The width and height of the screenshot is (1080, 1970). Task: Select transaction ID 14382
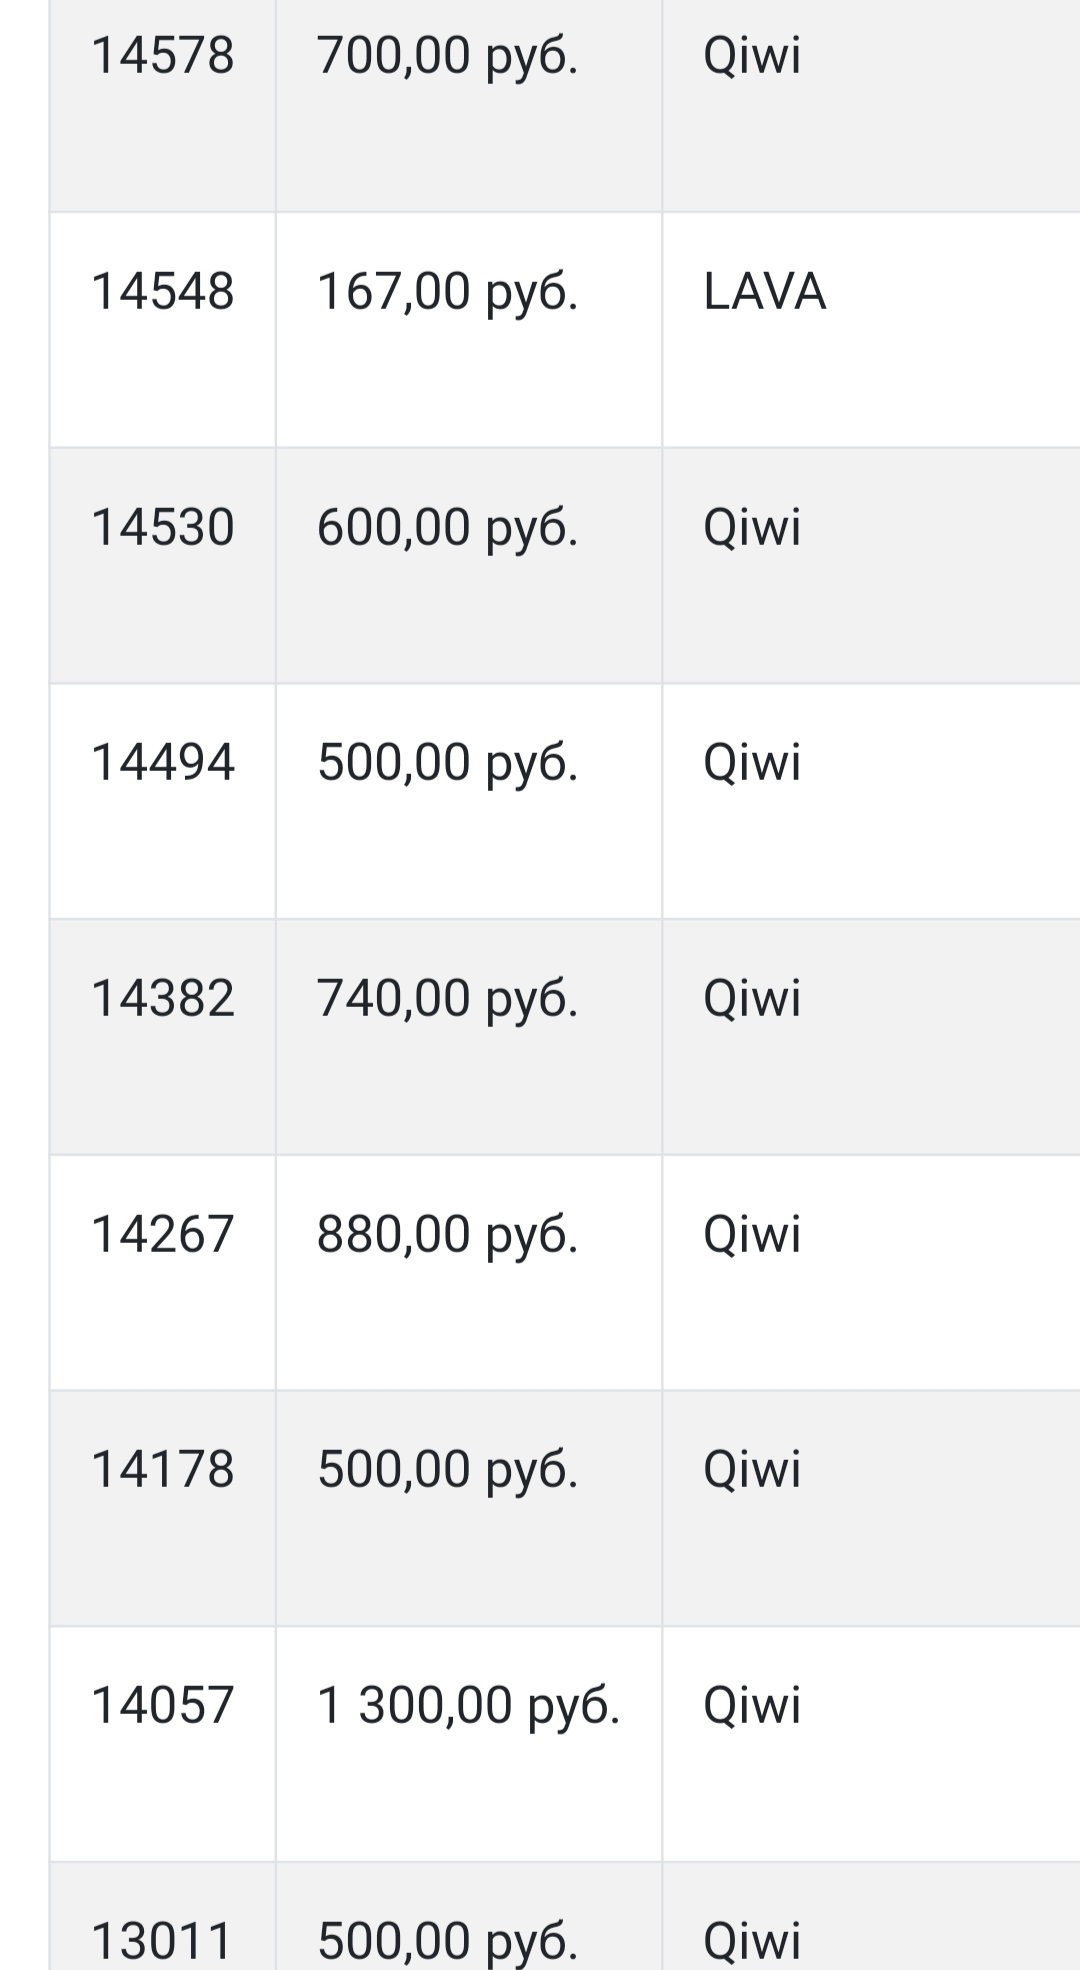tap(162, 999)
